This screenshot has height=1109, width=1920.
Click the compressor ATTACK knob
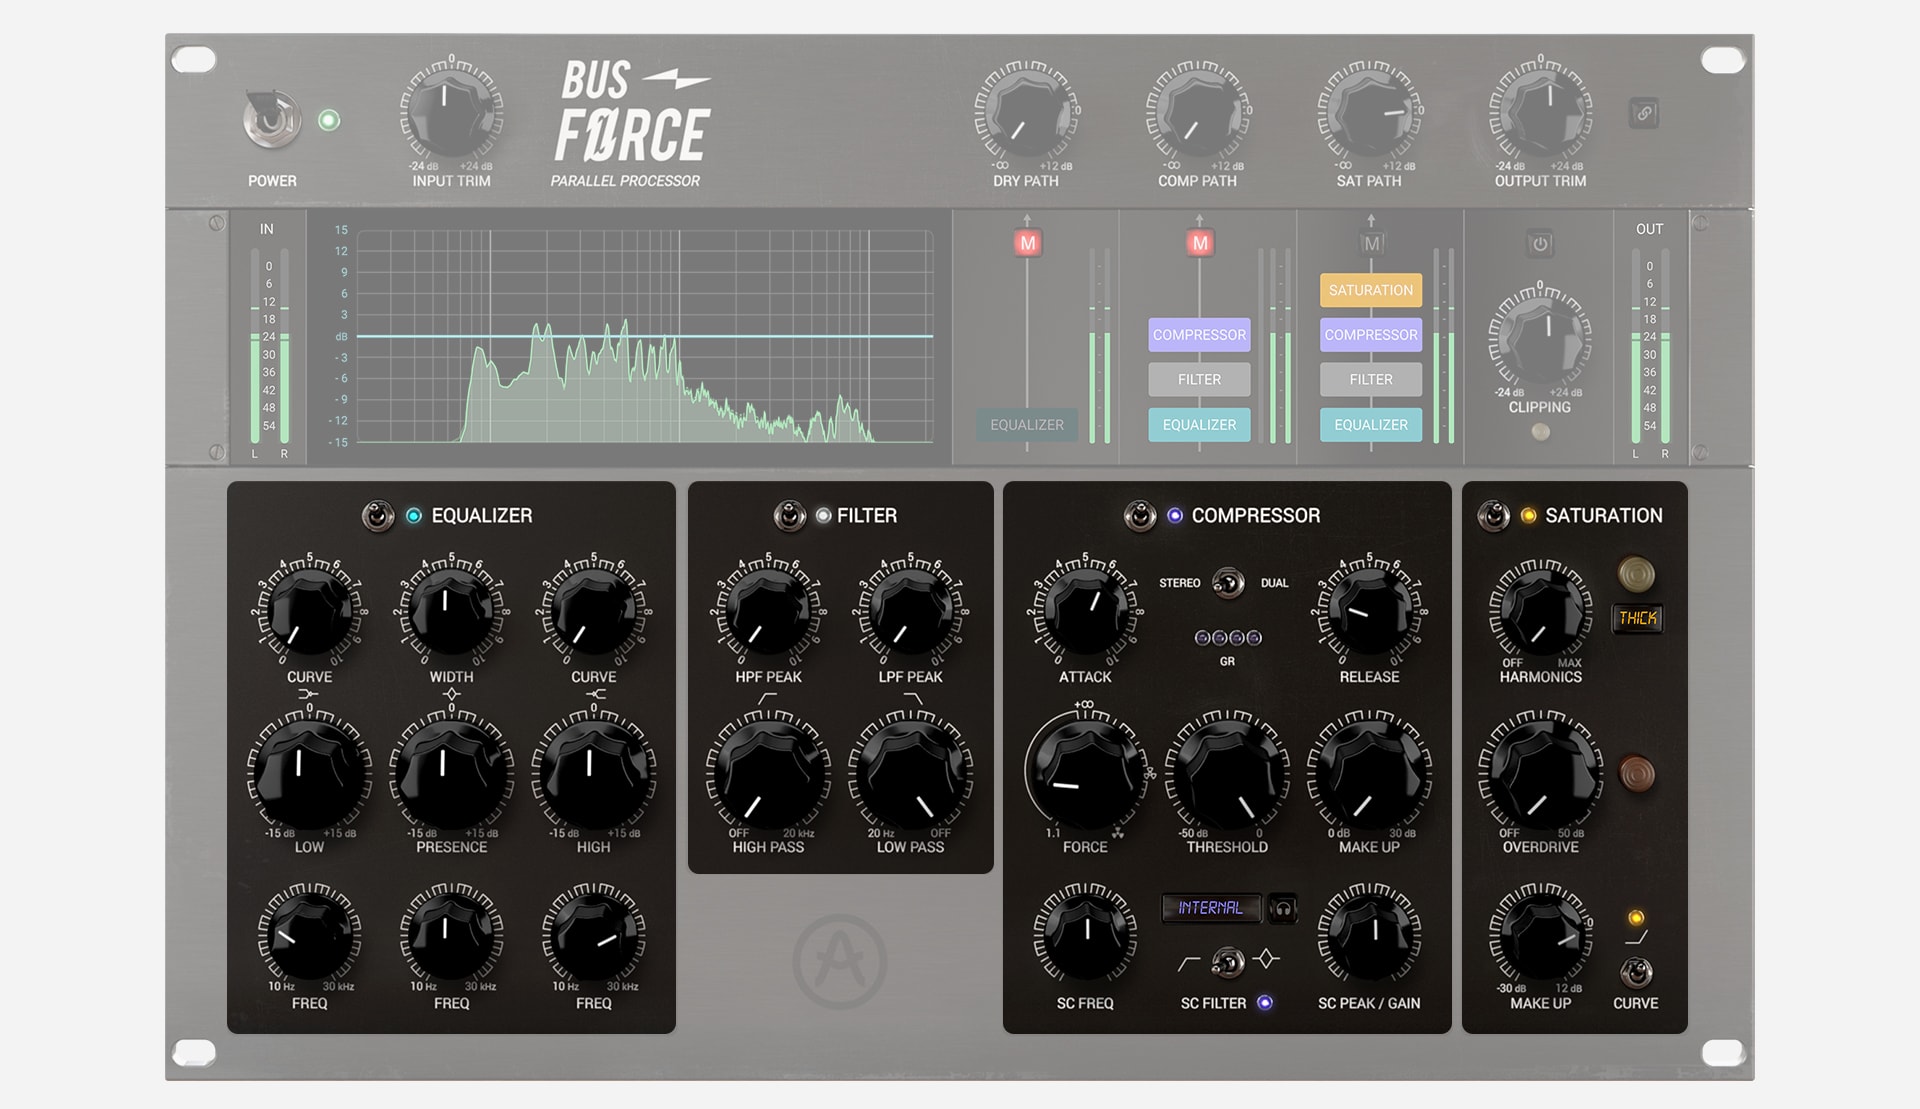[1085, 610]
